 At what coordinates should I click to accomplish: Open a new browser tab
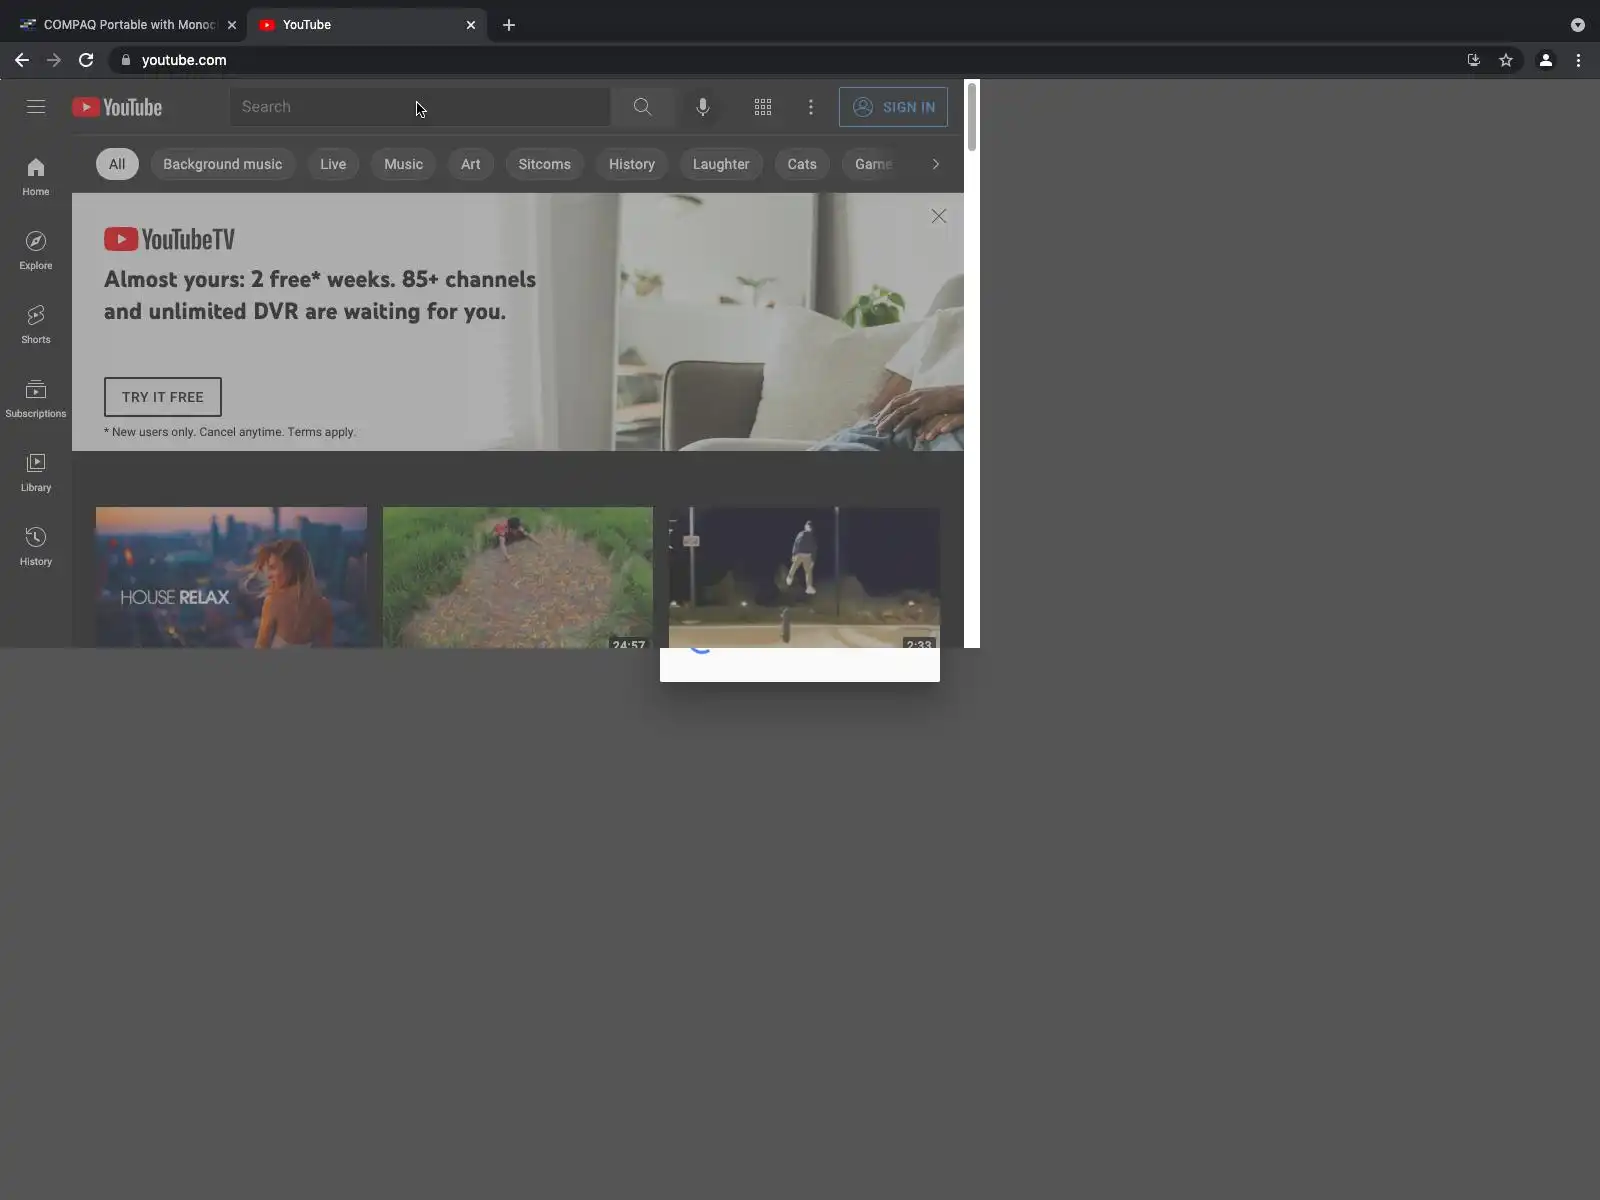click(x=509, y=25)
